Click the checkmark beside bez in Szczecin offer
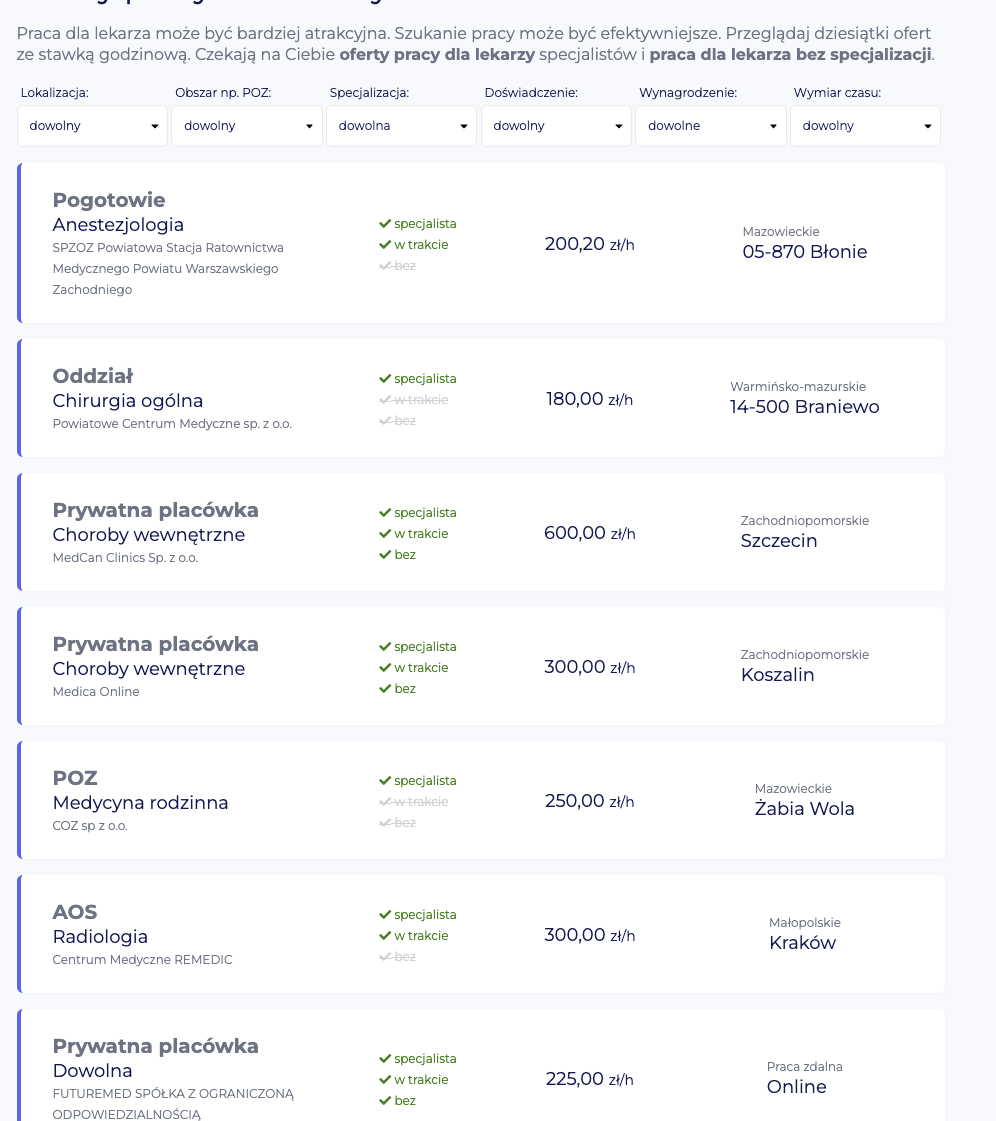 click(385, 555)
